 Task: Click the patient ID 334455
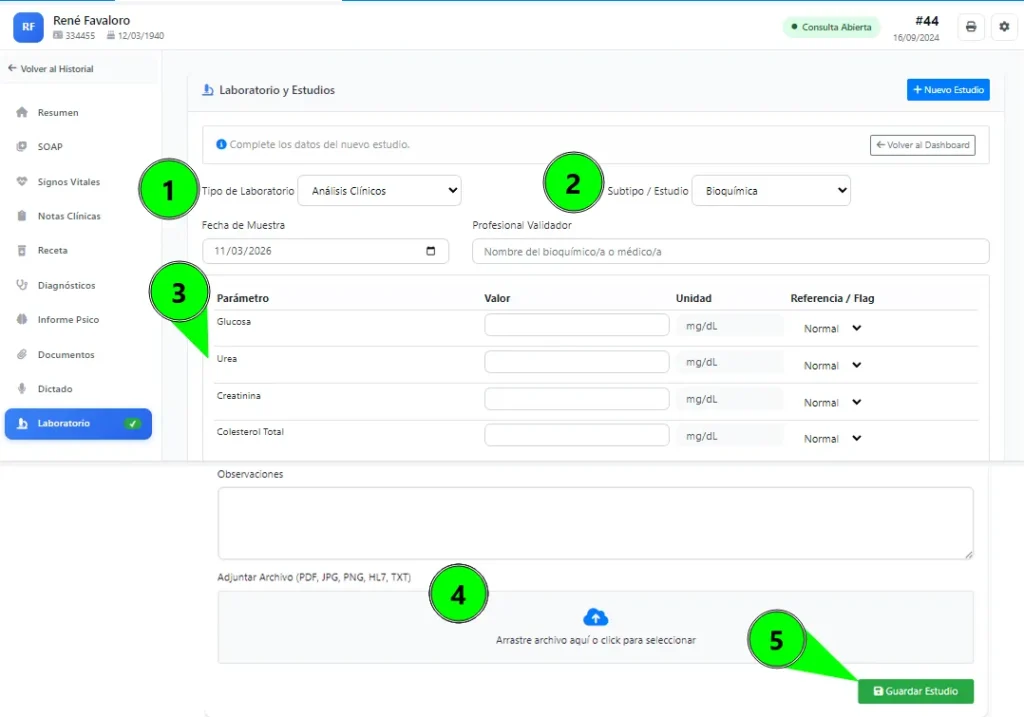point(80,36)
